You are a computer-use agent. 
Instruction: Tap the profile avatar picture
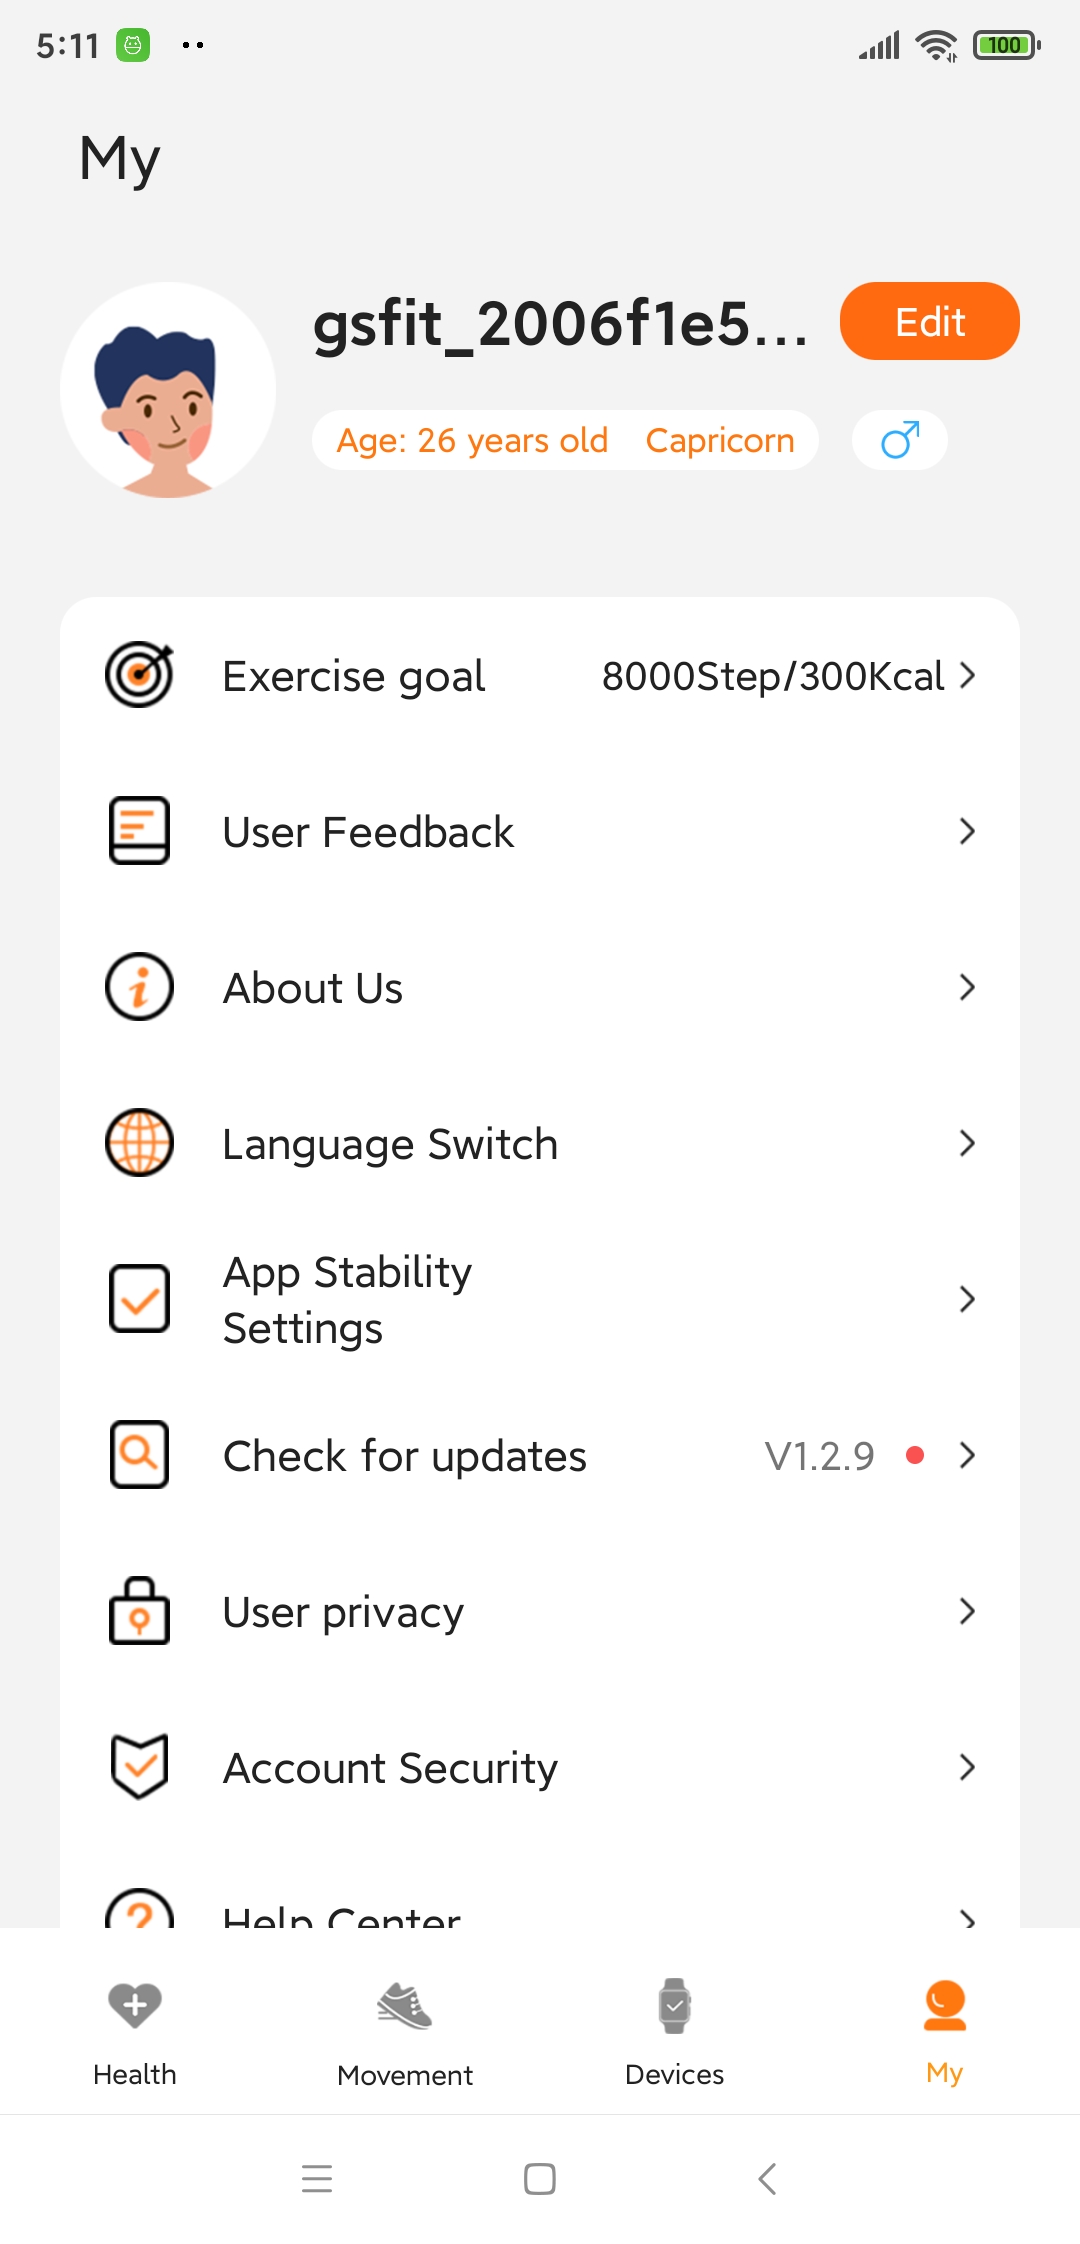(168, 390)
